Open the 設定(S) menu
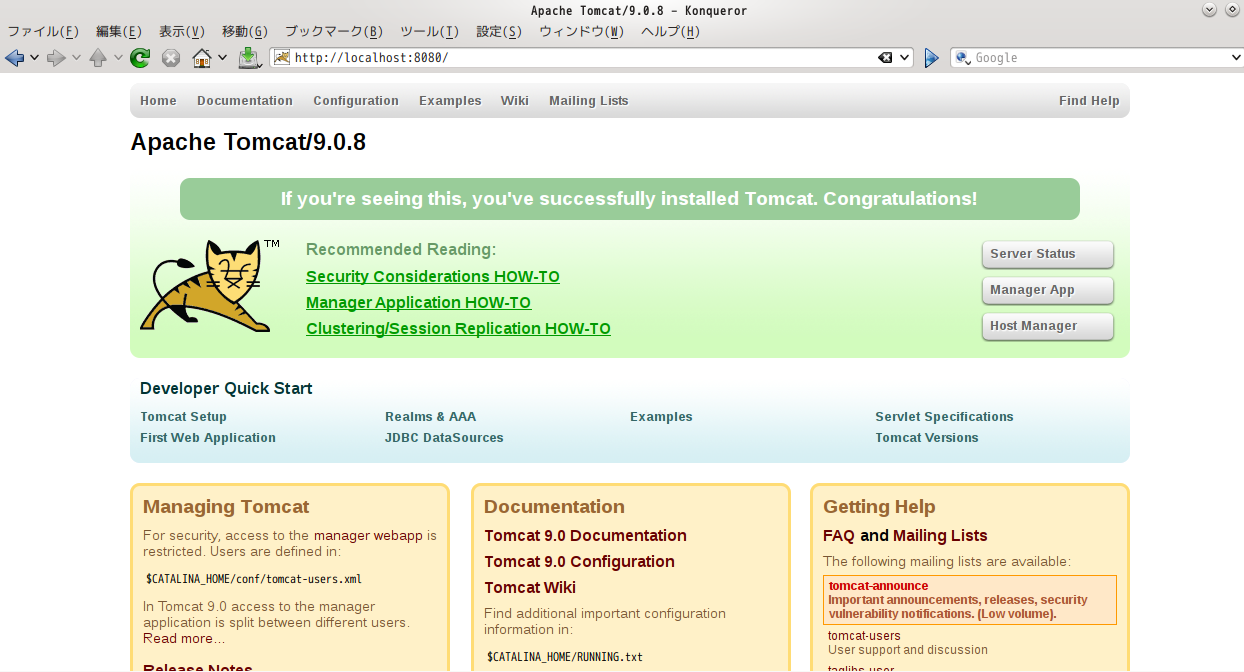This screenshot has height=672, width=1244. [499, 31]
